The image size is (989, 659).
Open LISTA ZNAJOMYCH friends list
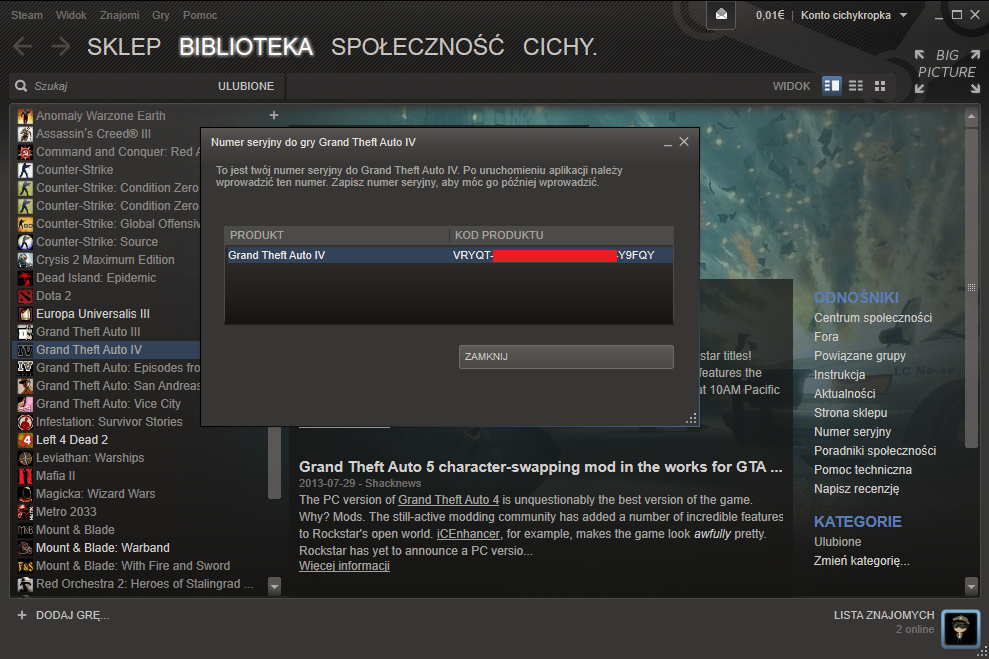pos(884,615)
